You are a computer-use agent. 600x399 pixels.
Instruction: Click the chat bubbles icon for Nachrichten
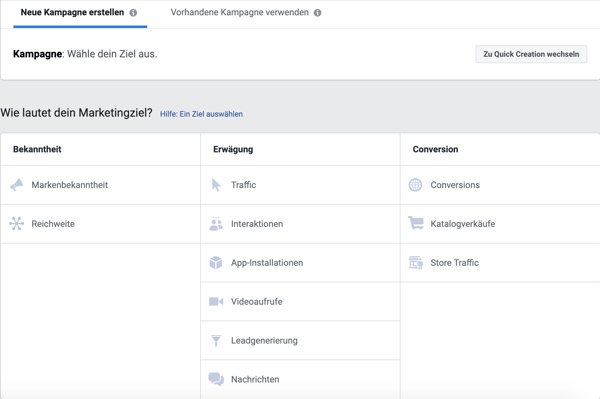pos(216,379)
